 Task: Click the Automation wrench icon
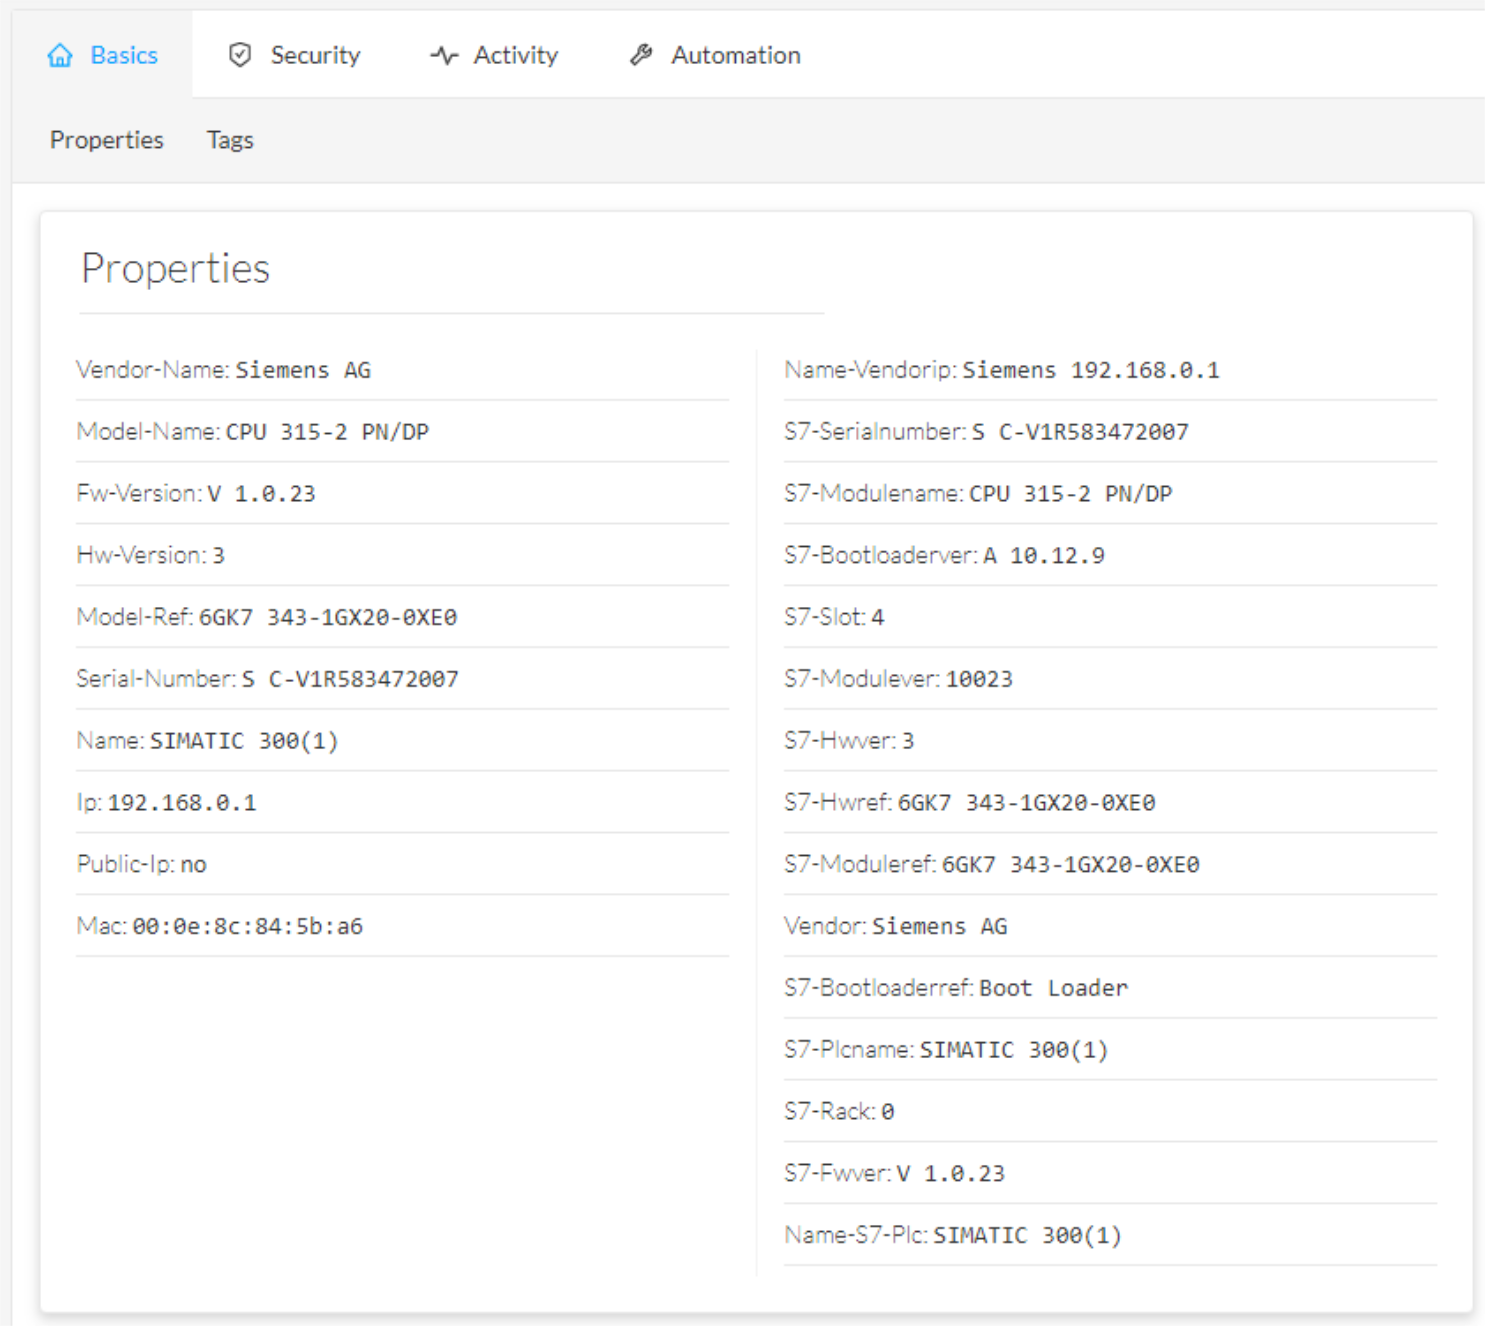pos(641,55)
